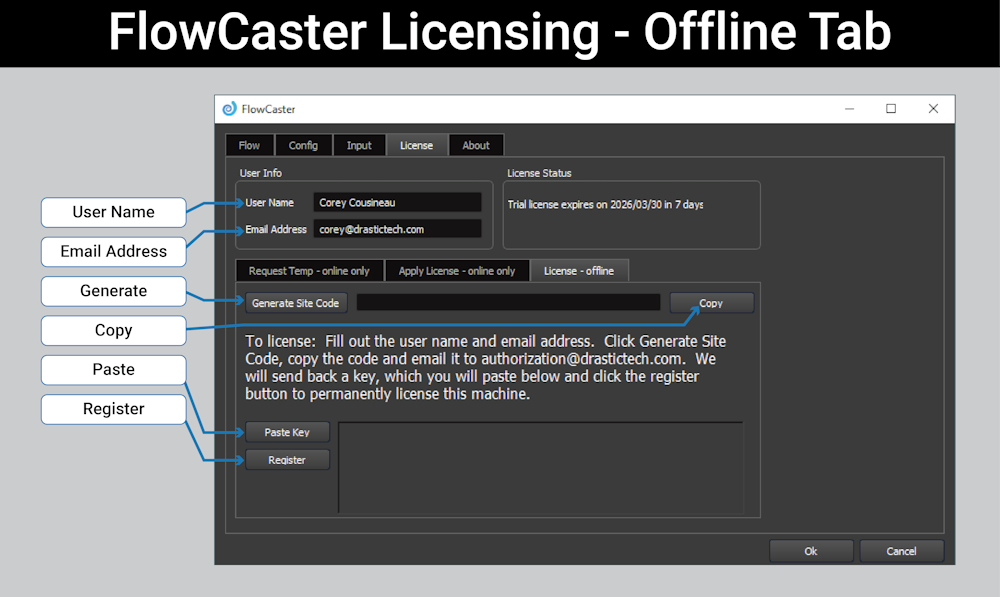Image resolution: width=1000 pixels, height=597 pixels.
Task: Click inside the large license key text area
Action: point(540,467)
